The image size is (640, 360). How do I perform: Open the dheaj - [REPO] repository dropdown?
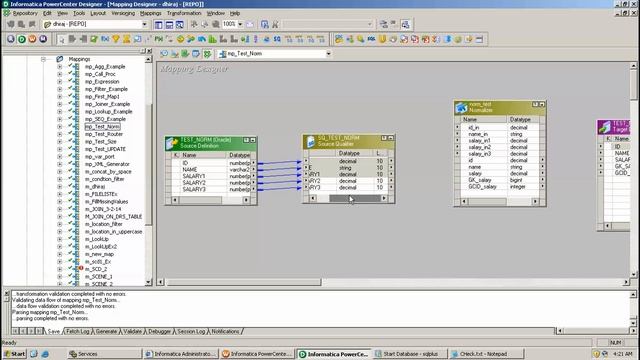(144, 24)
